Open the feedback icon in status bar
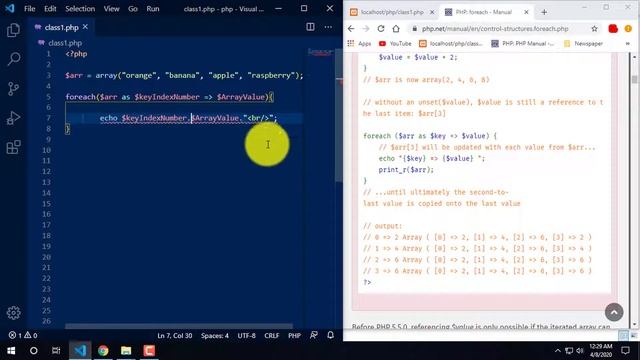640x360 pixels. click(x=313, y=335)
